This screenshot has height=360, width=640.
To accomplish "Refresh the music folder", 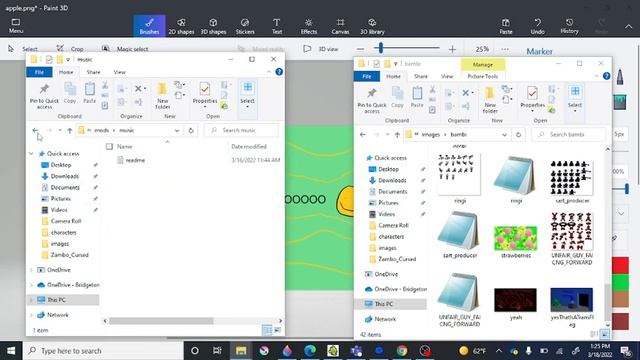I will pos(191,130).
